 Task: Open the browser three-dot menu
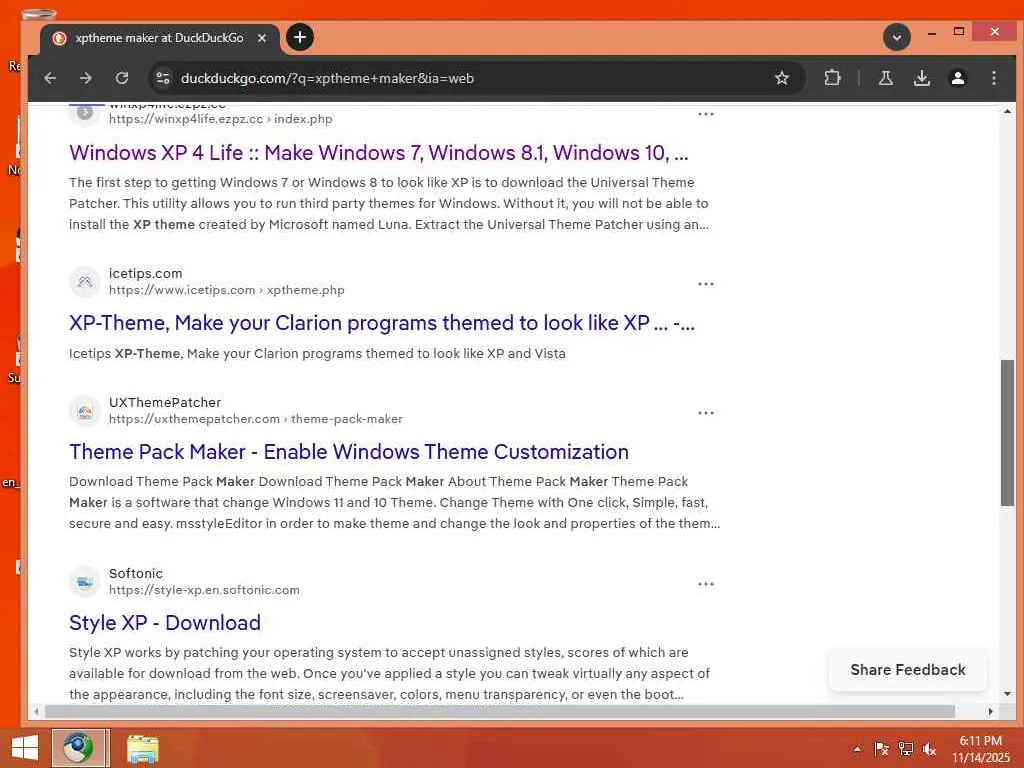pos(993,78)
